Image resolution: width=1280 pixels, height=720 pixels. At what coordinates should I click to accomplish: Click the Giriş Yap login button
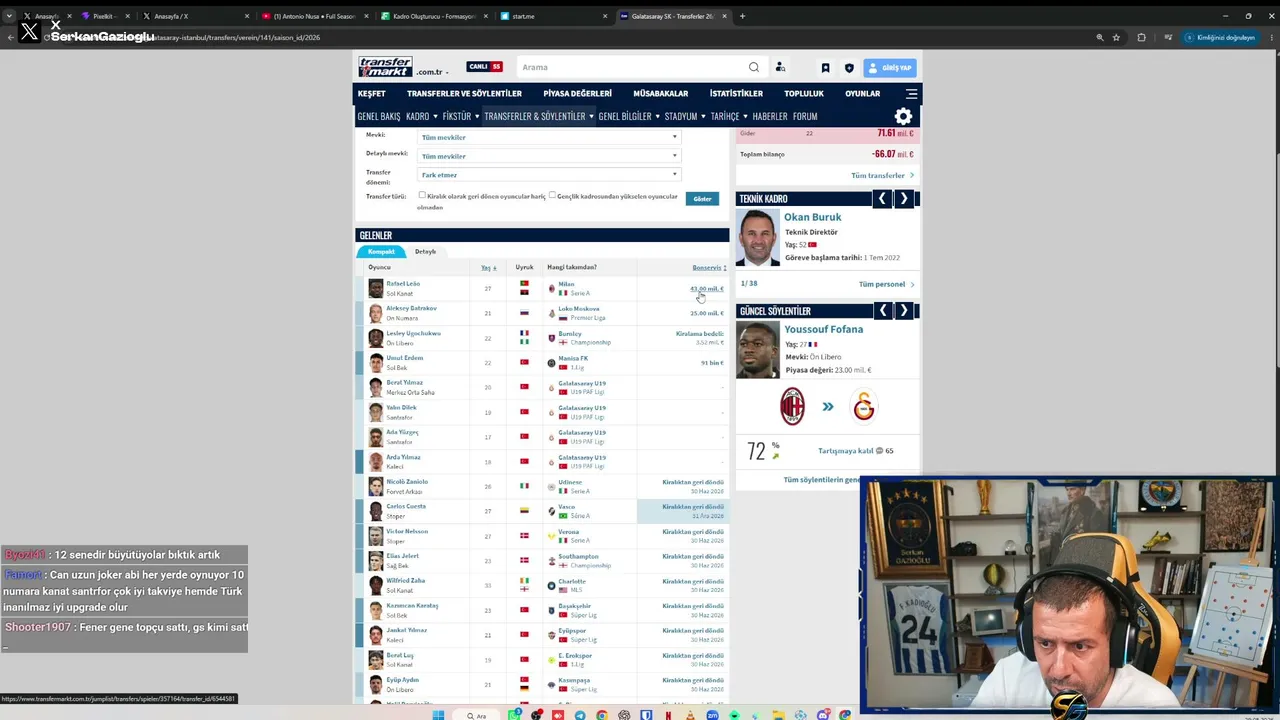point(890,68)
